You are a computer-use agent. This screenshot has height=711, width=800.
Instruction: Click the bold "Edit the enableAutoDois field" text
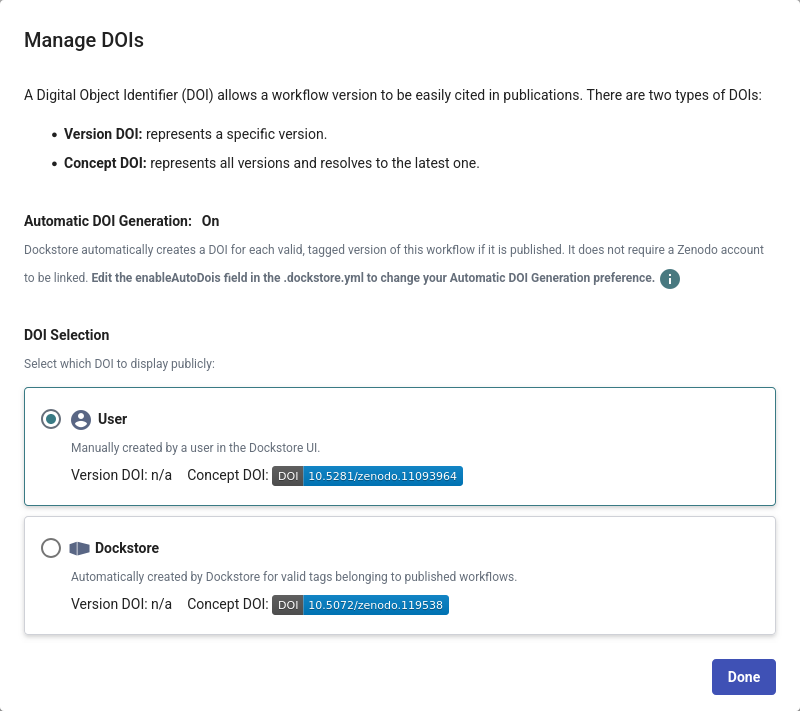click(372, 278)
